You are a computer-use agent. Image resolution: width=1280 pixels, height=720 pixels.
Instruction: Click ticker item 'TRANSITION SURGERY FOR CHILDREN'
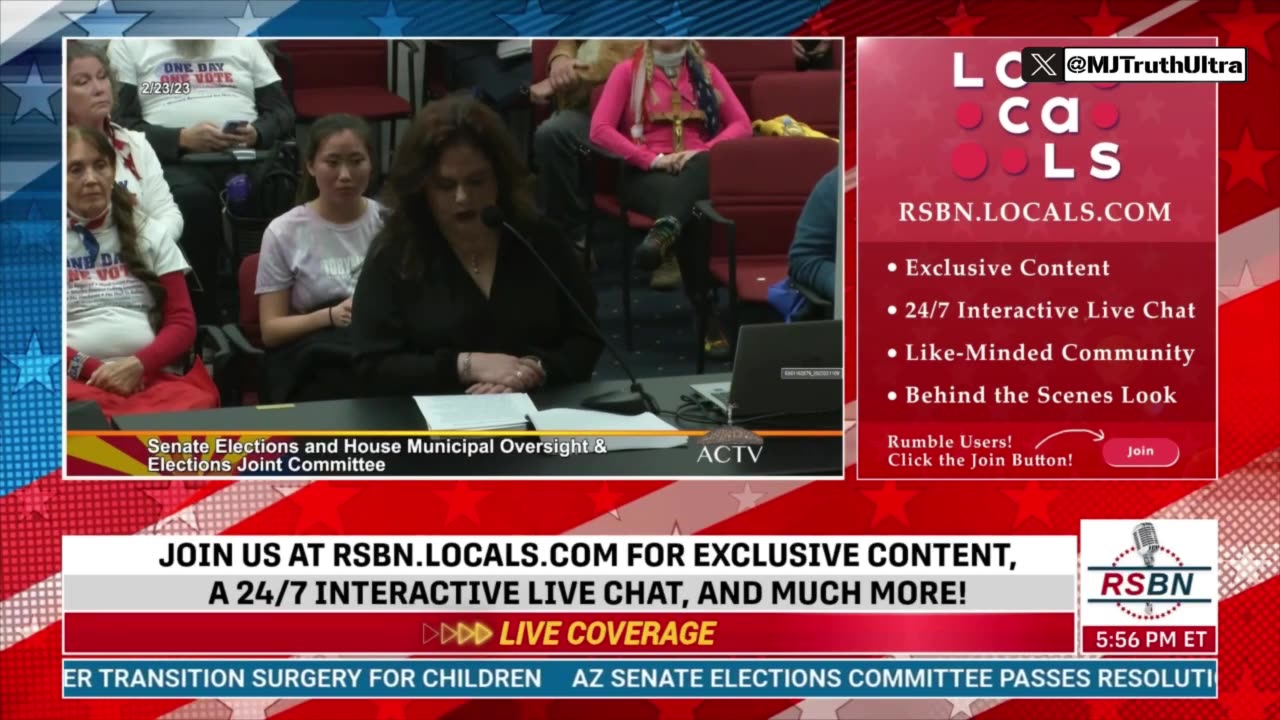(x=320, y=678)
